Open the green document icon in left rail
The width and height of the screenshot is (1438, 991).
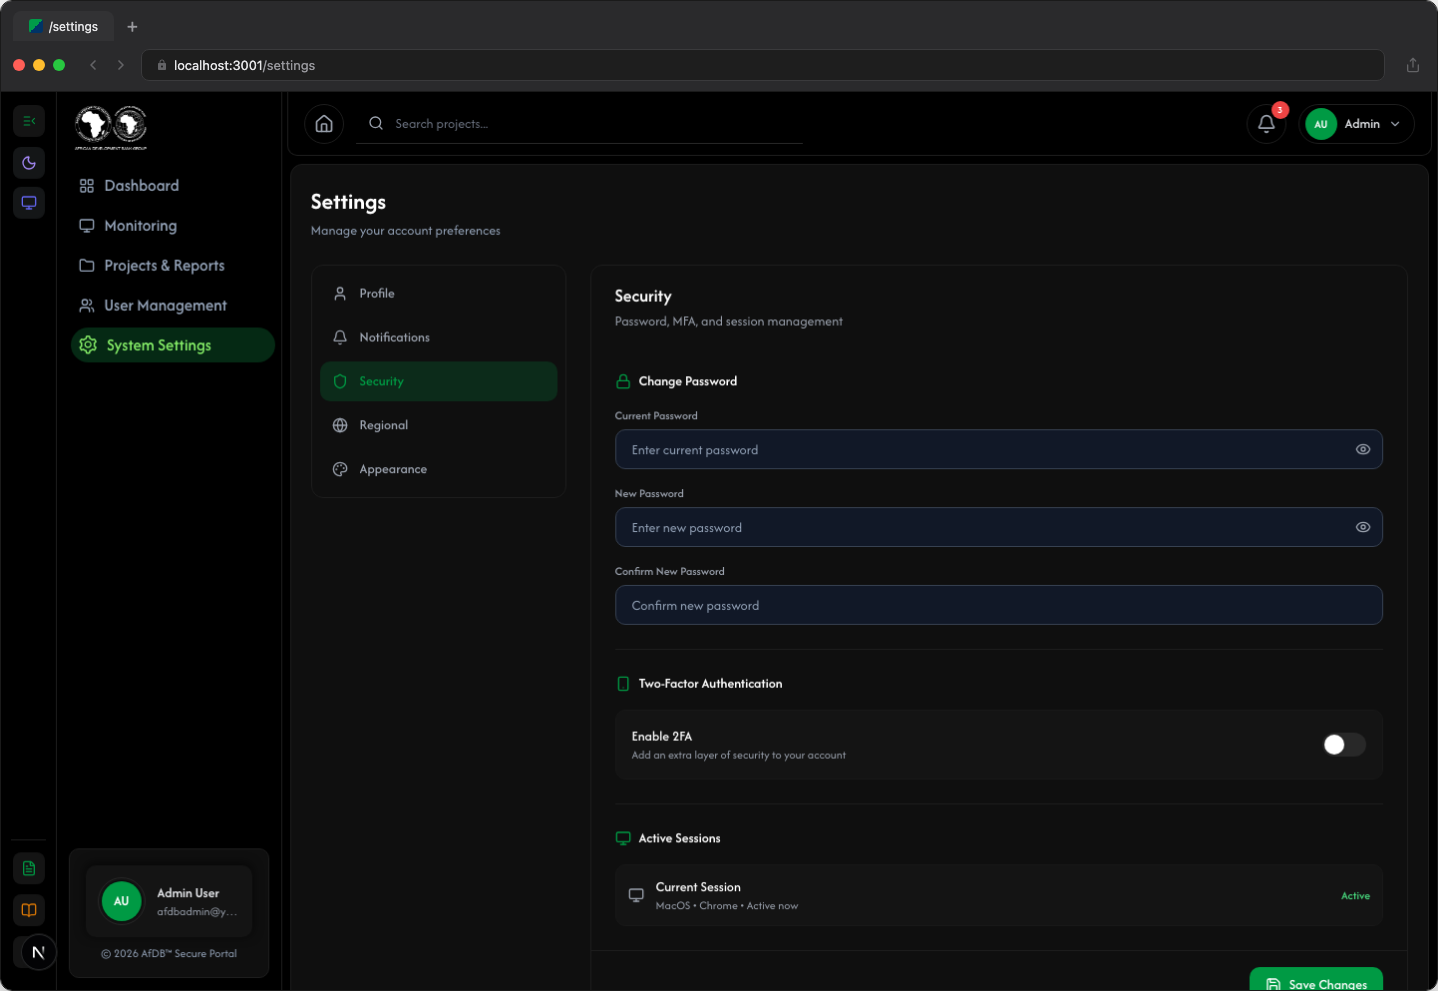pyautogui.click(x=29, y=868)
